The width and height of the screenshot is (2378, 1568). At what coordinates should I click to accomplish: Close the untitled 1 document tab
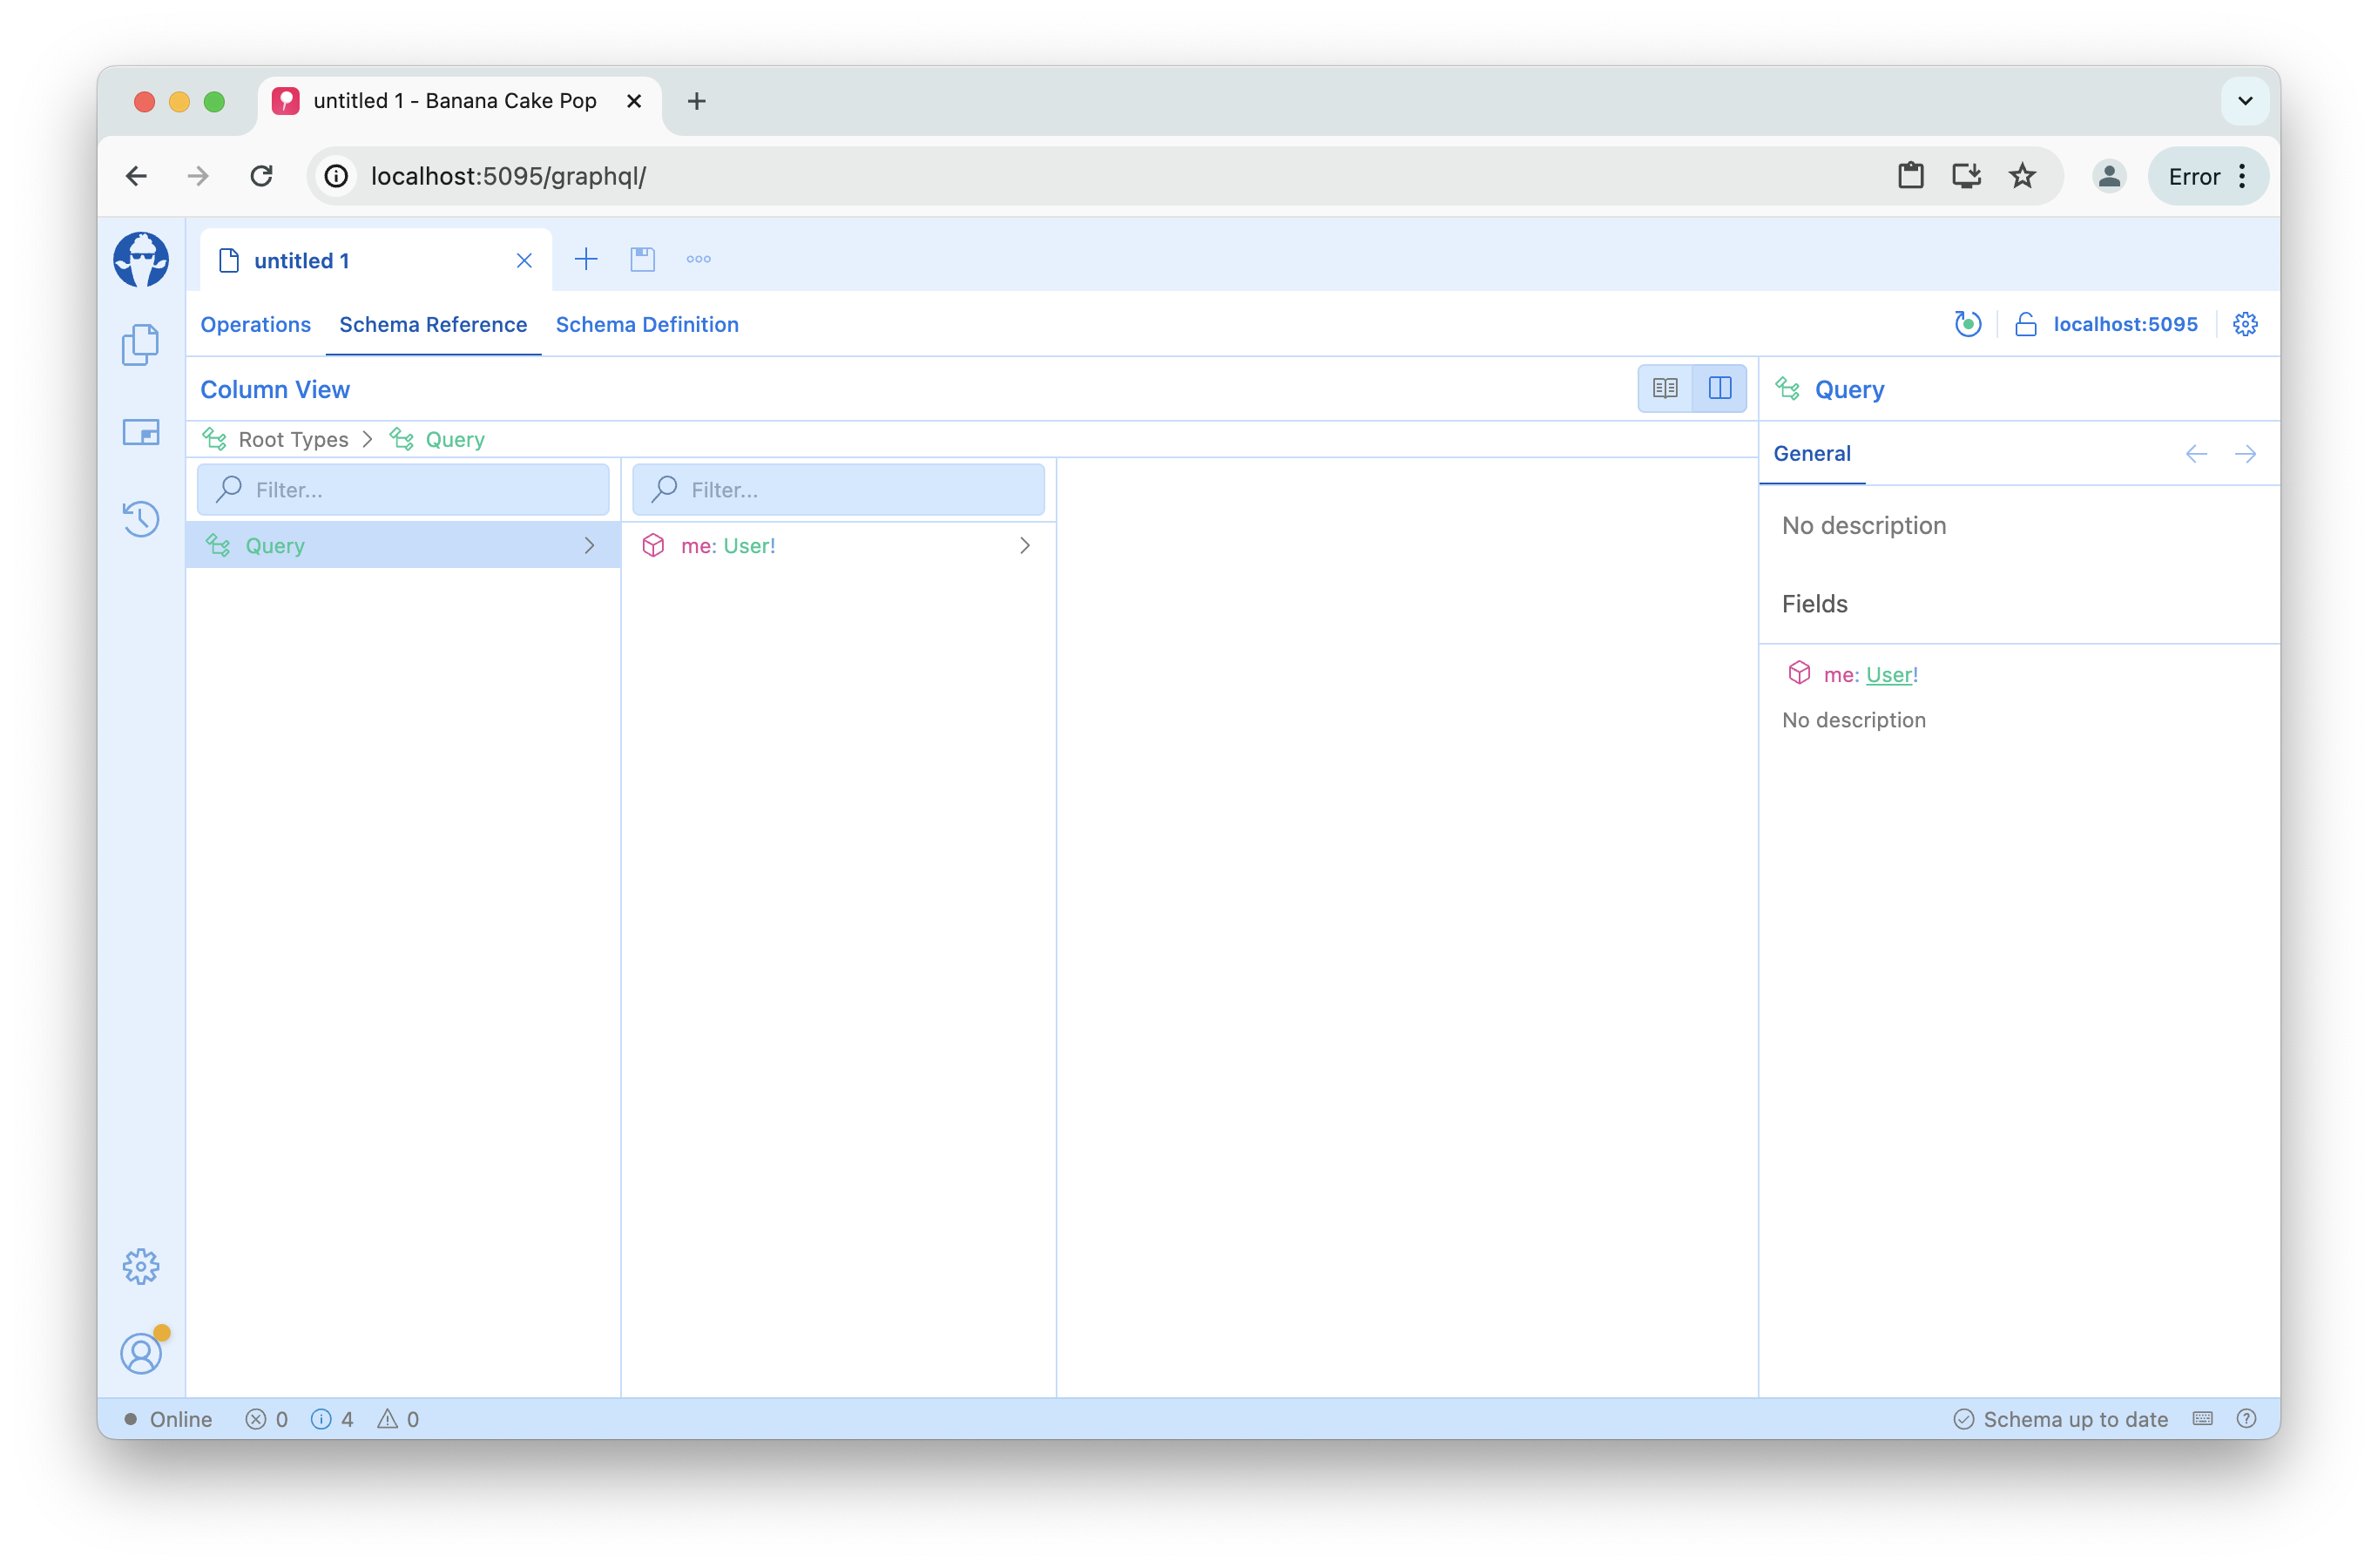524,261
